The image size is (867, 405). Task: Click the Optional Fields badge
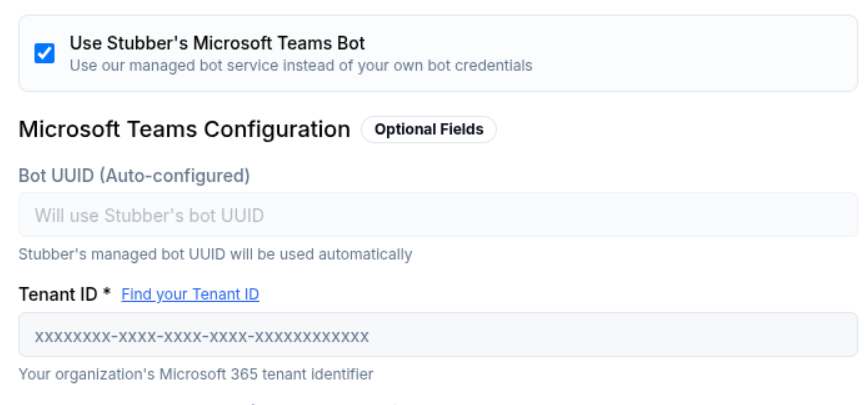[428, 130]
